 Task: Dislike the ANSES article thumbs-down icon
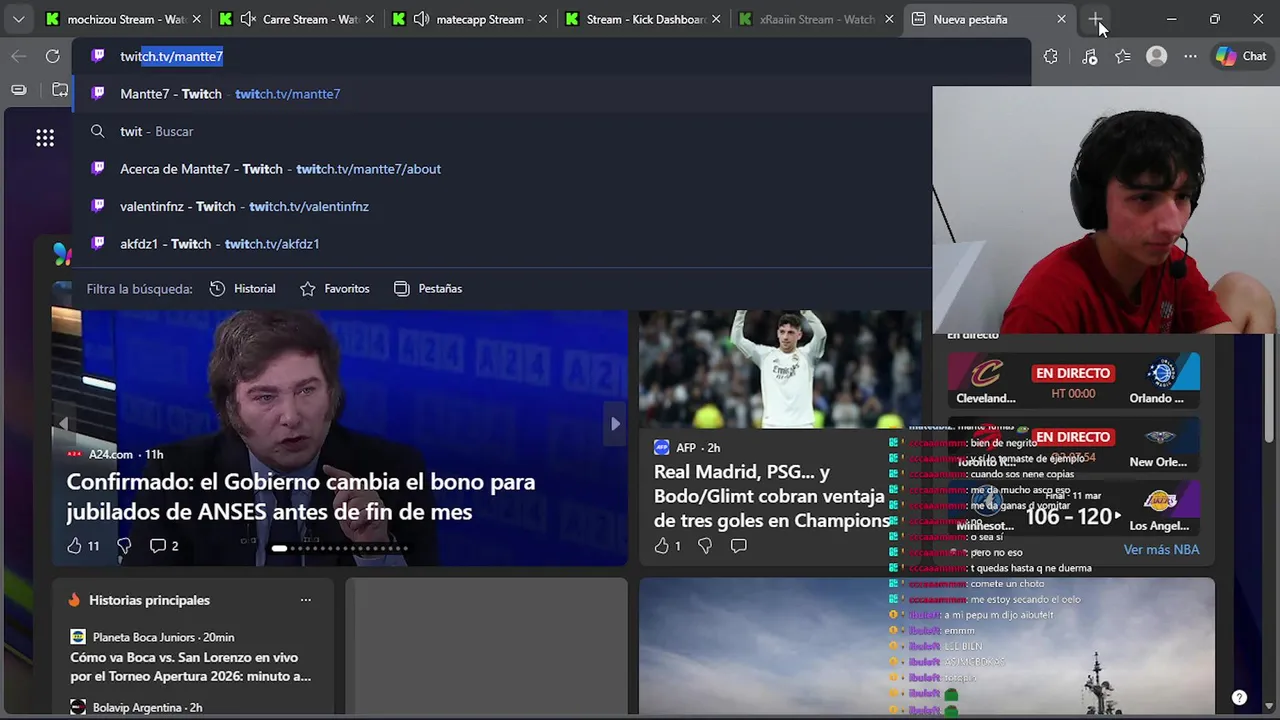(x=124, y=545)
